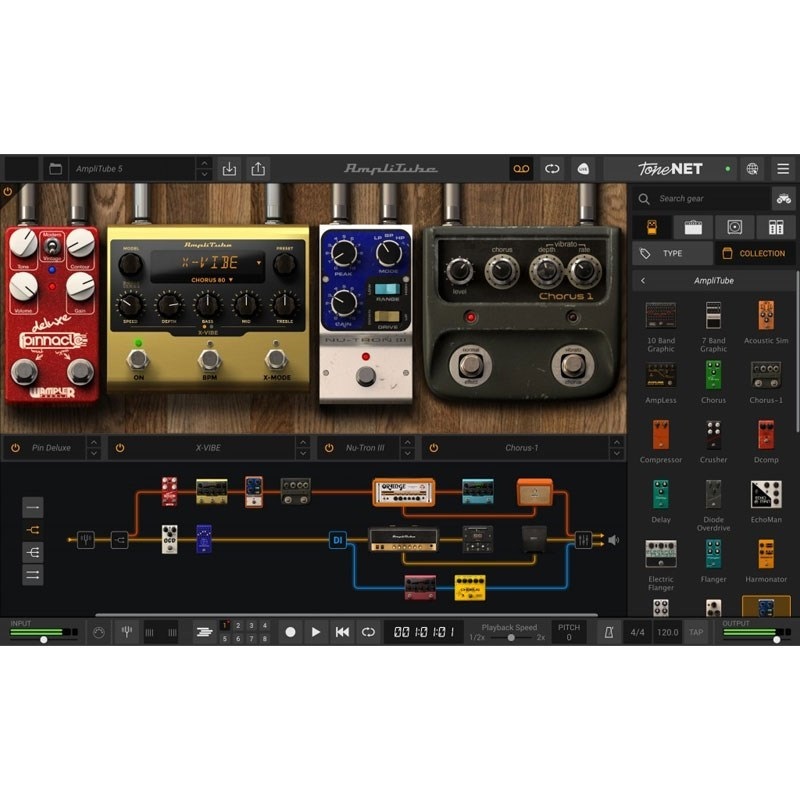Open the tuner icon in bottom bar
The image size is (800, 800).
coord(127,633)
